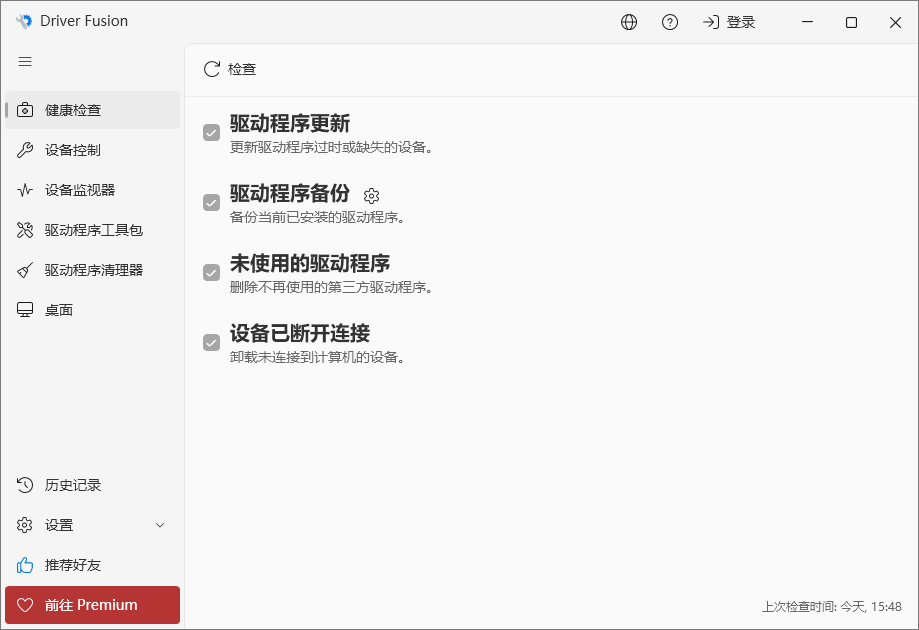
Task: Select 桌面 in the sidebar
Action: pos(93,310)
